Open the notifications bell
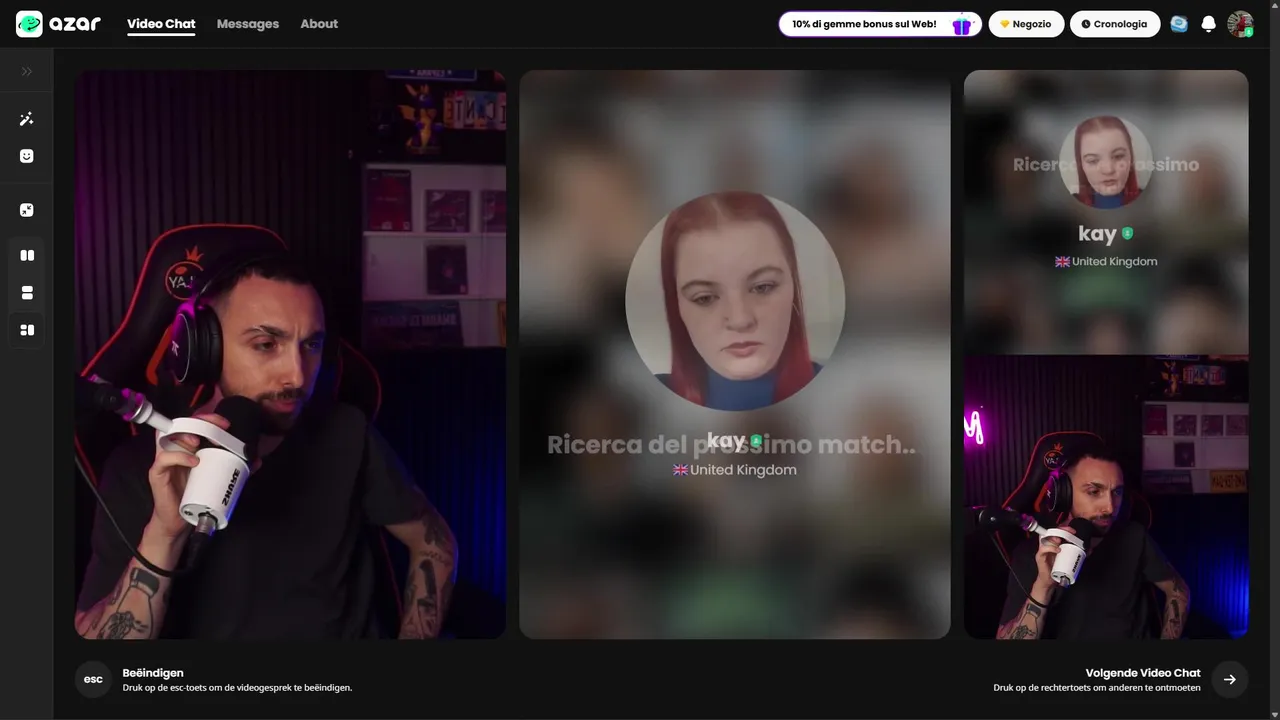 tap(1209, 24)
